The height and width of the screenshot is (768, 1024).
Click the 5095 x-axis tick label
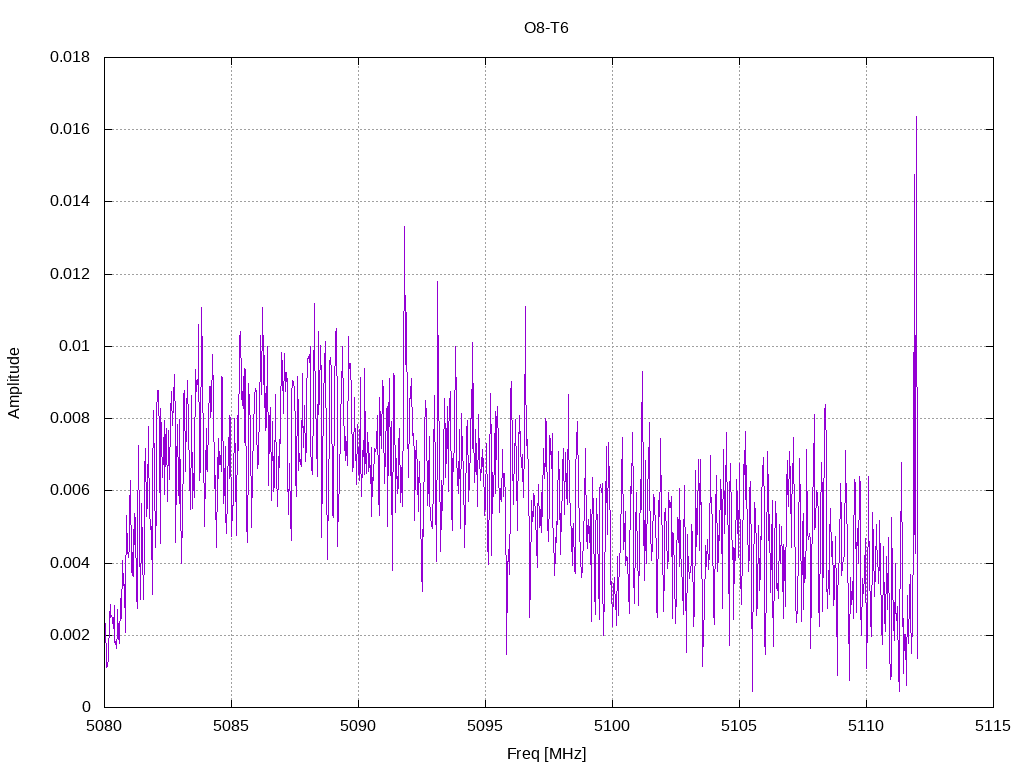click(485, 726)
